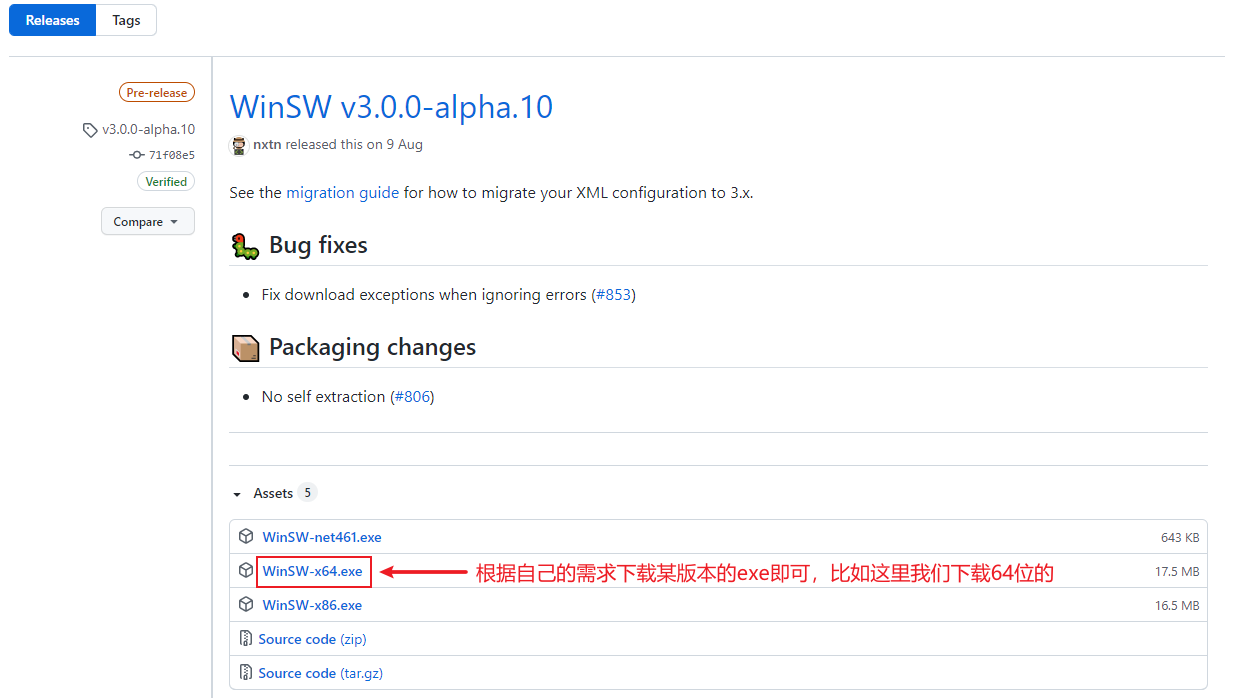Click the Verified badge
This screenshot has width=1251, height=698.
165,181
